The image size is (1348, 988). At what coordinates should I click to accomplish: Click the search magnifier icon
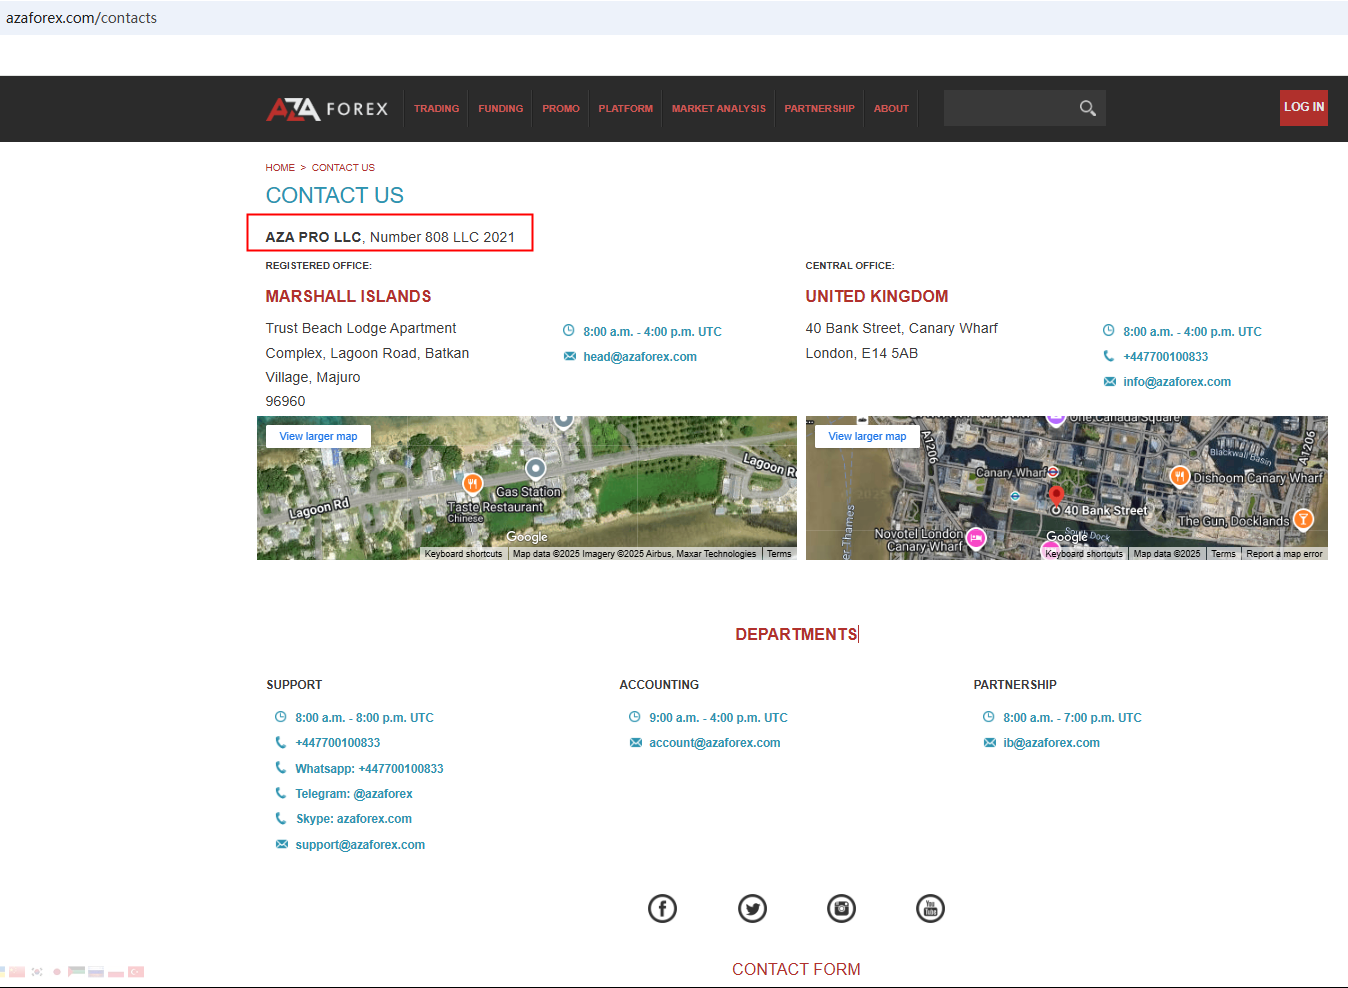point(1087,108)
